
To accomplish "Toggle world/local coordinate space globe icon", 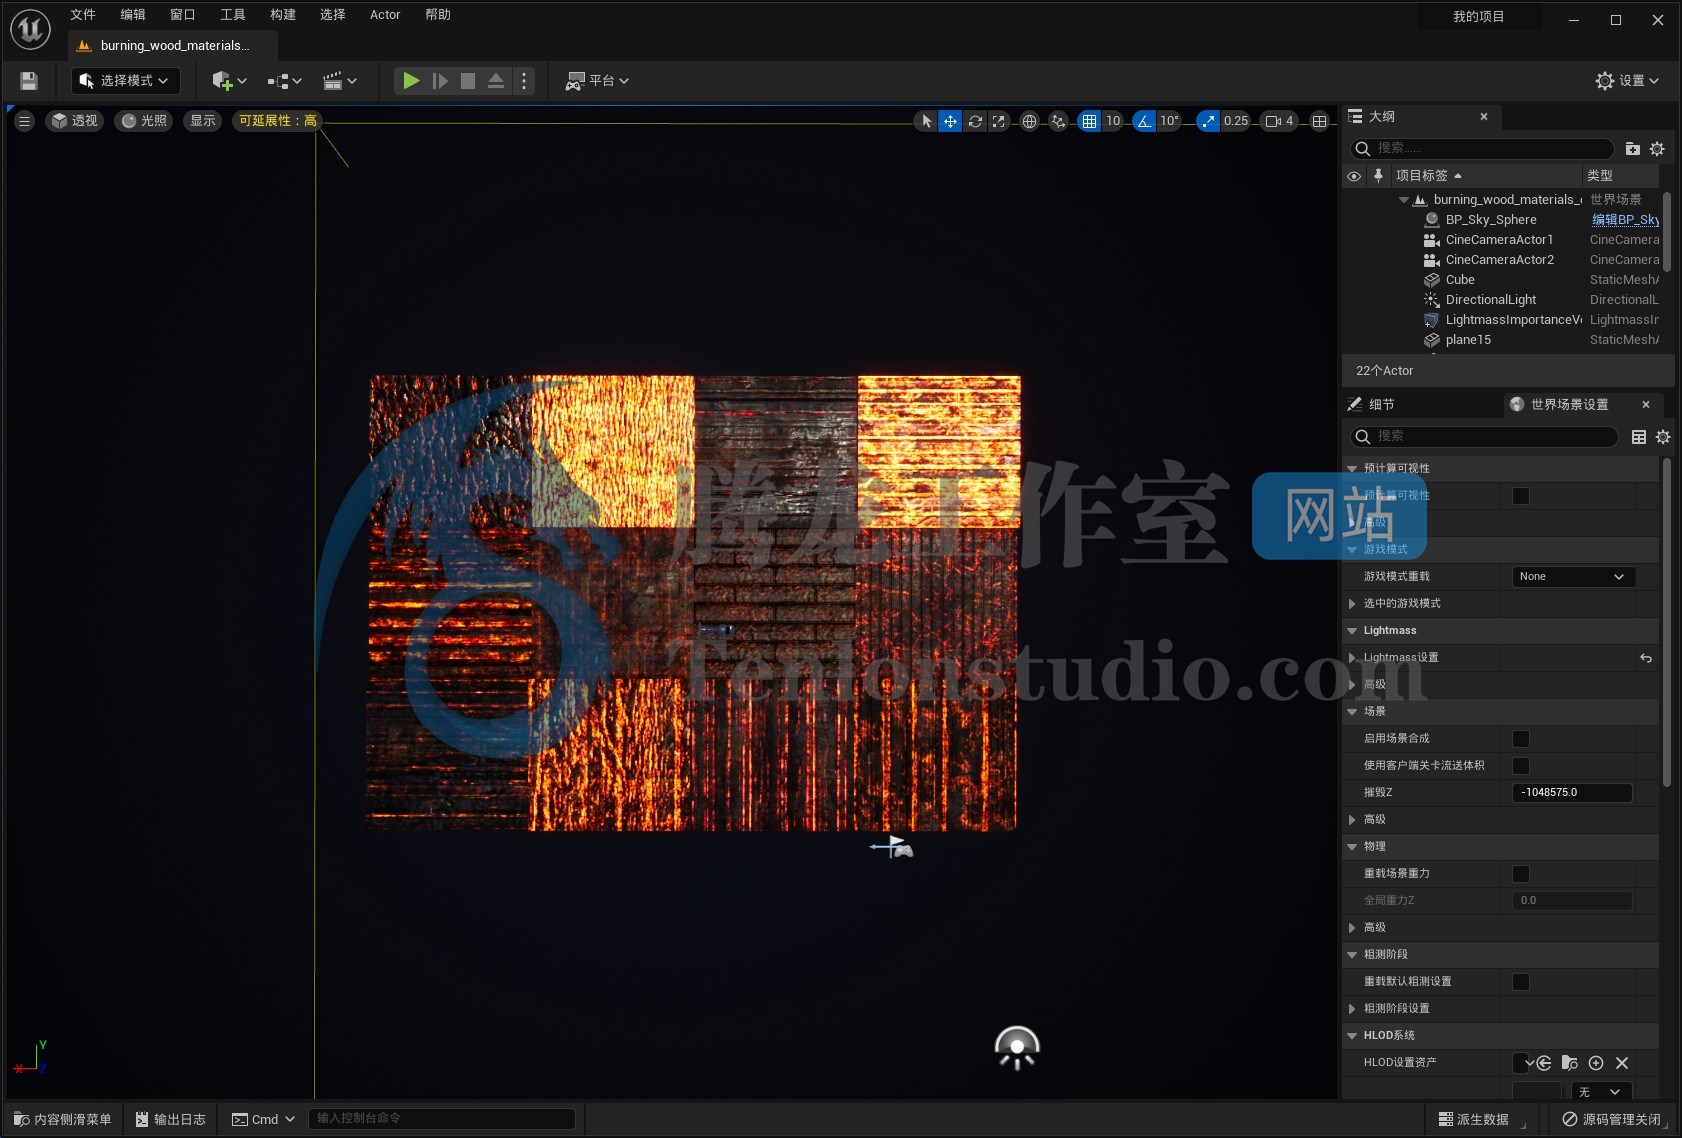I will tap(1029, 121).
